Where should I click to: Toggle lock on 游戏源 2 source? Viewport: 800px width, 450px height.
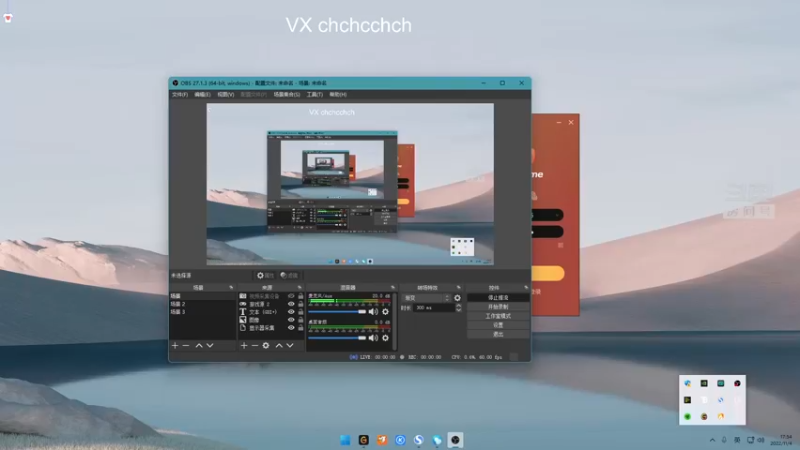(301, 304)
